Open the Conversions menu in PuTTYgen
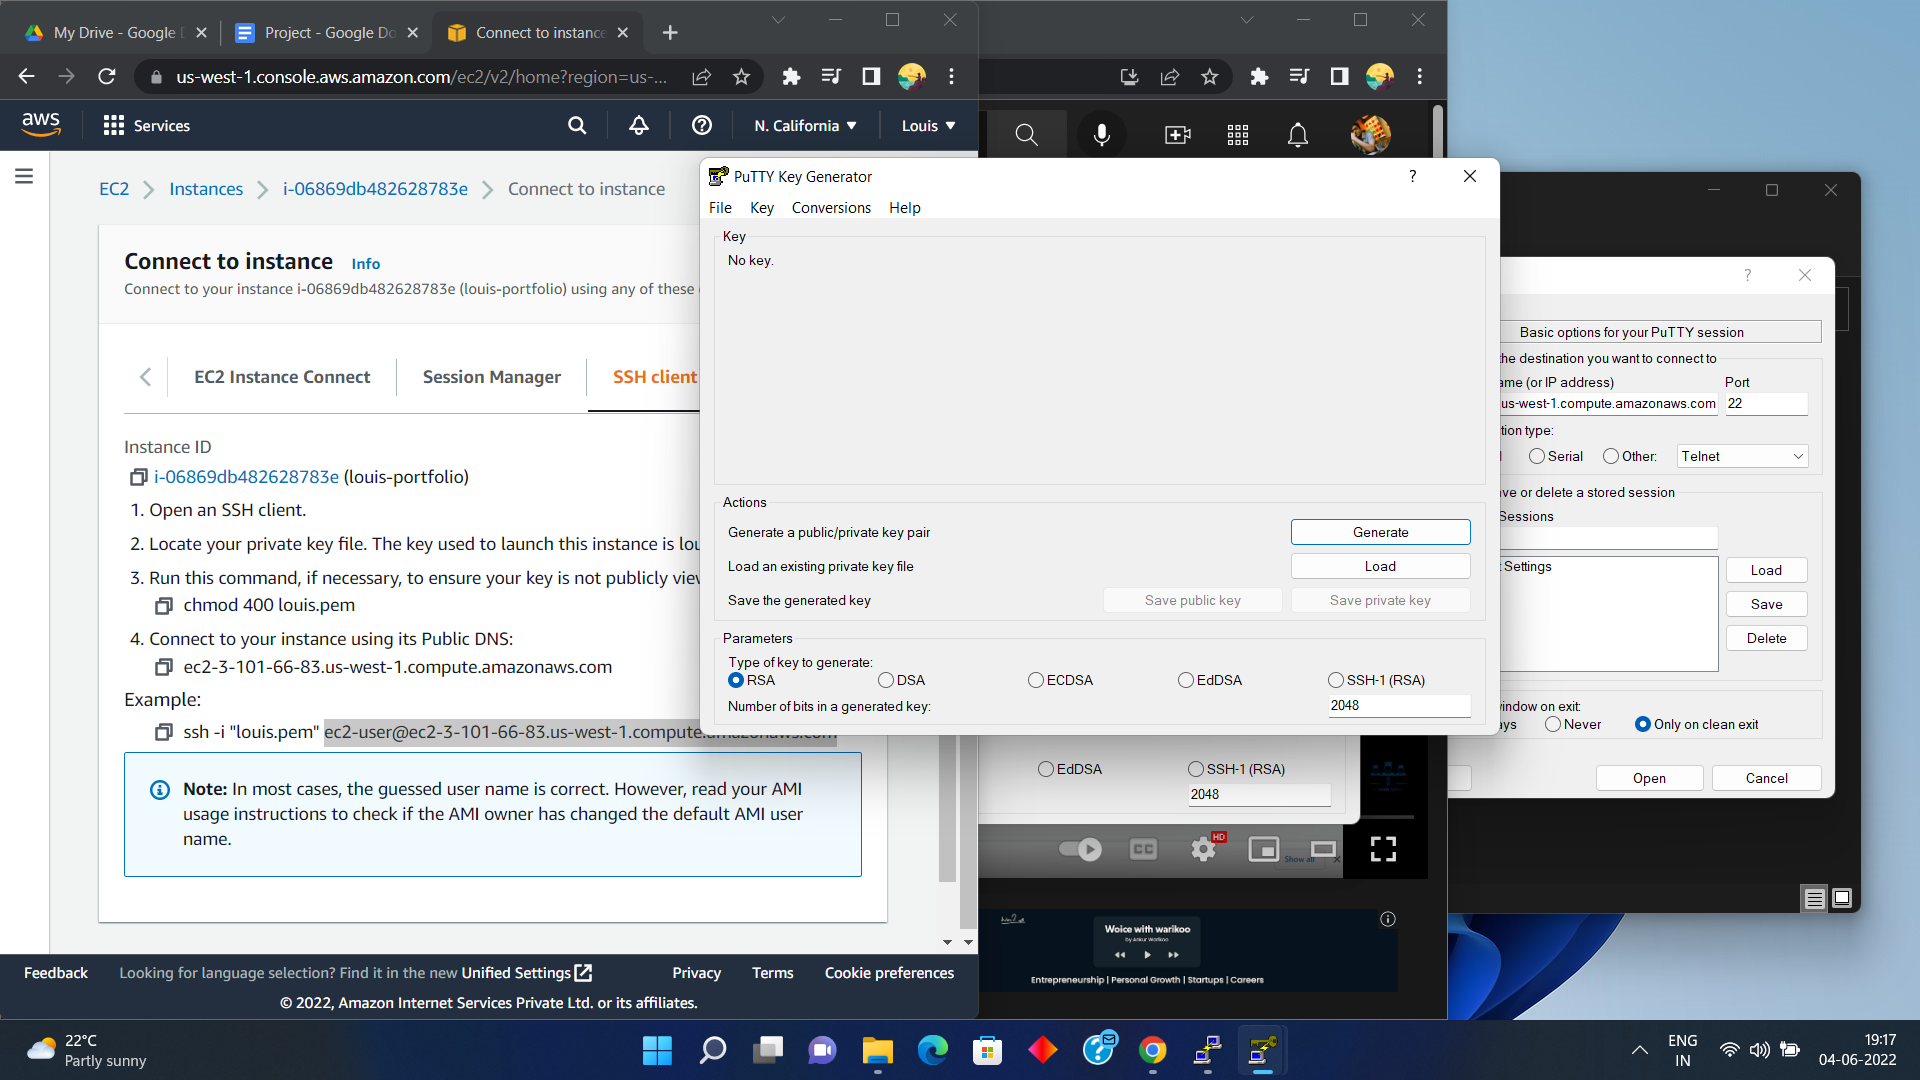 [x=830, y=208]
